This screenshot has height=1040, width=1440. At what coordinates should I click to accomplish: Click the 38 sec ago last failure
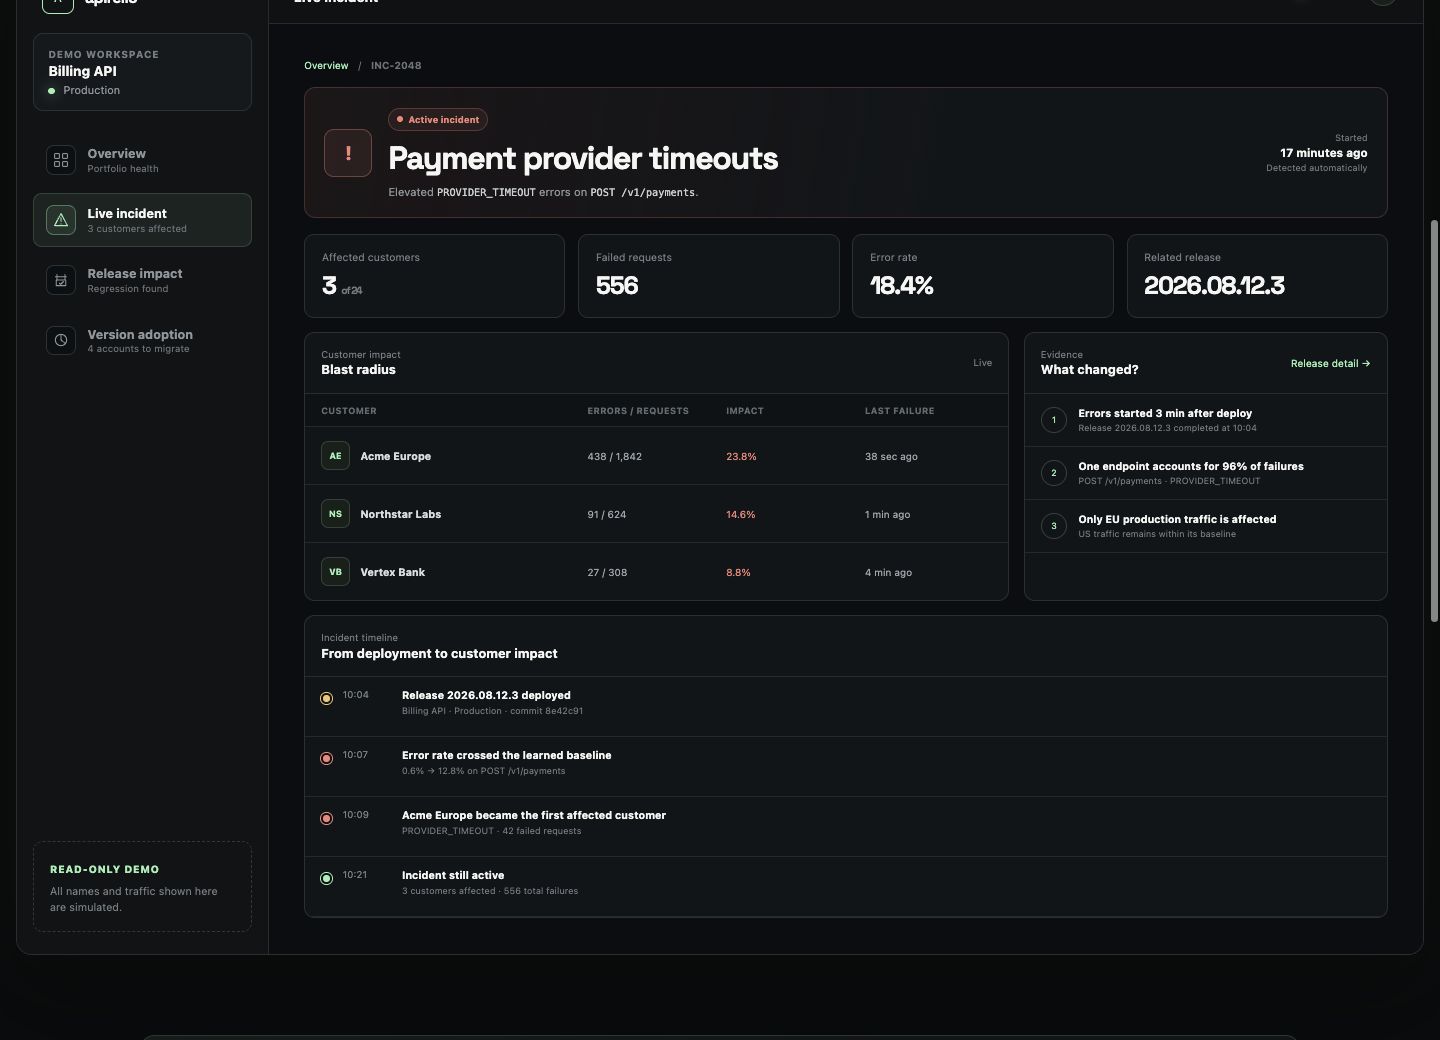point(891,457)
